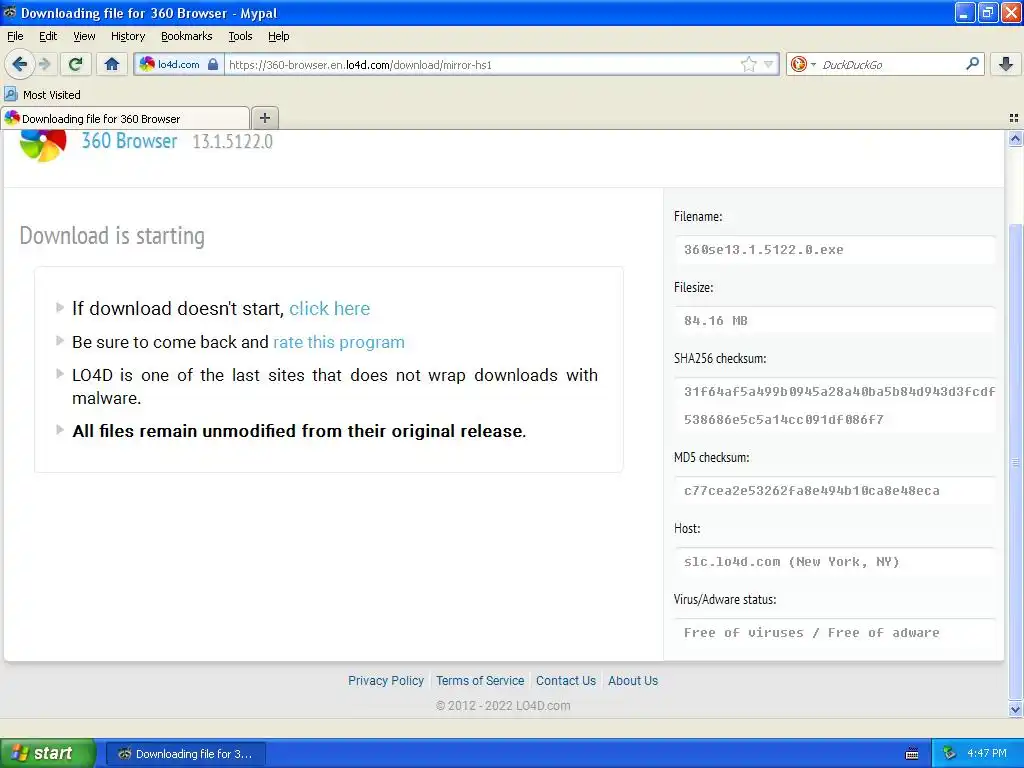Click the page scrollbar down arrow
This screenshot has height=768, width=1024.
tap(1015, 709)
